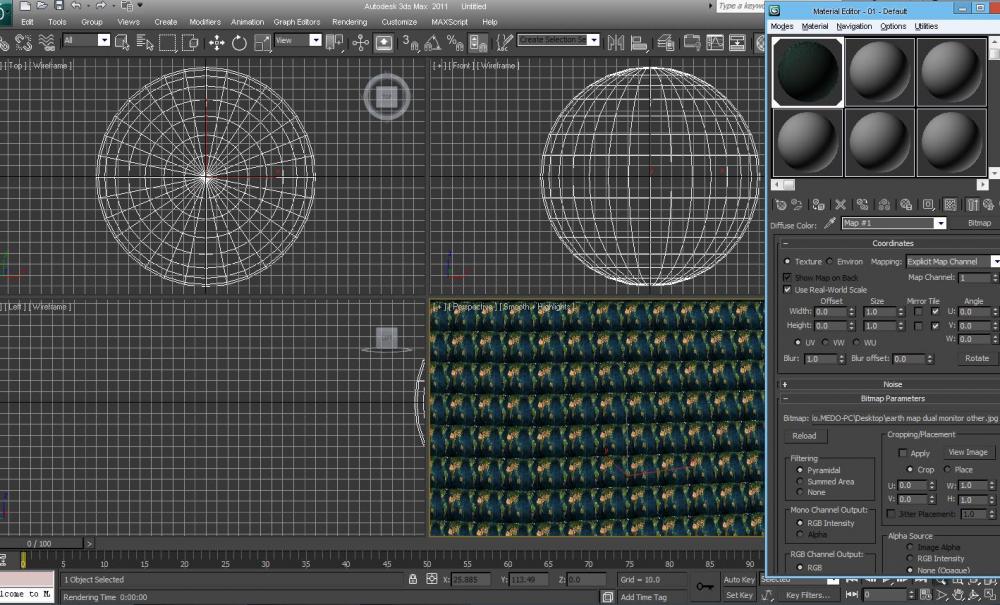Viewport: 1000px width, 605px height.
Task: Activate the Select and Rotate tool
Action: click(x=240, y=42)
